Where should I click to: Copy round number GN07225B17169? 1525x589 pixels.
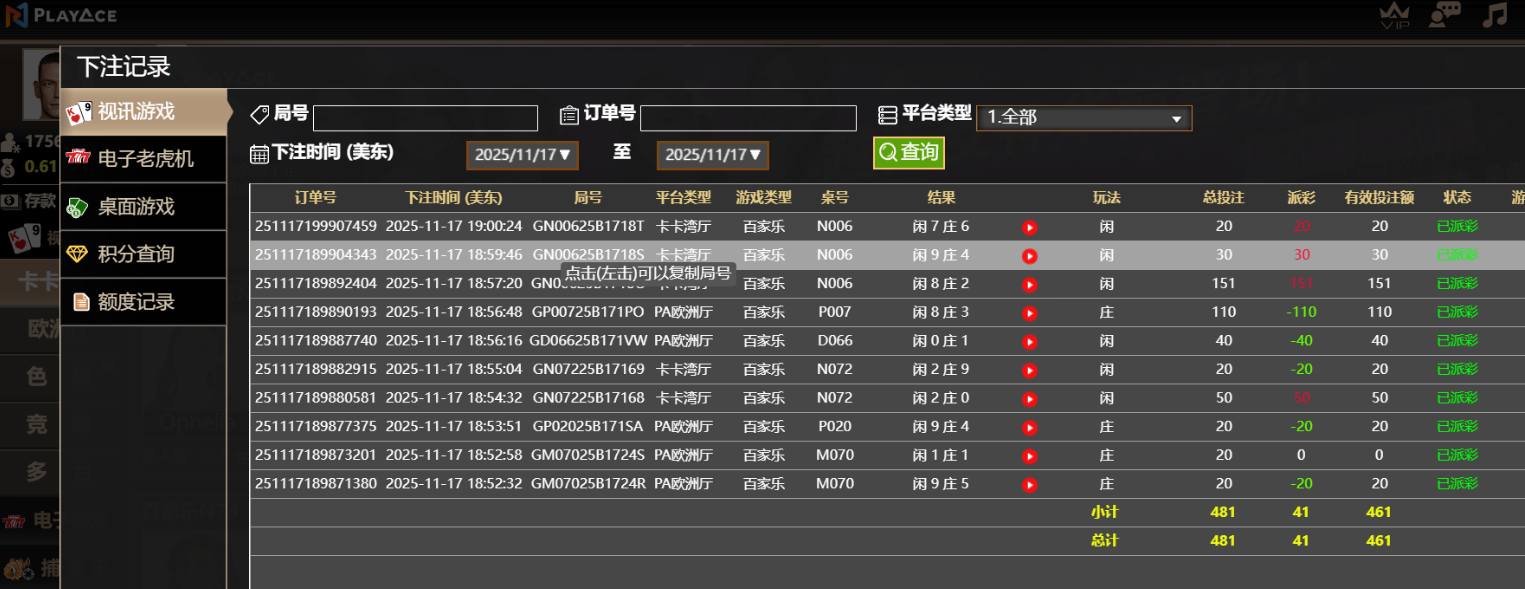click(x=588, y=370)
